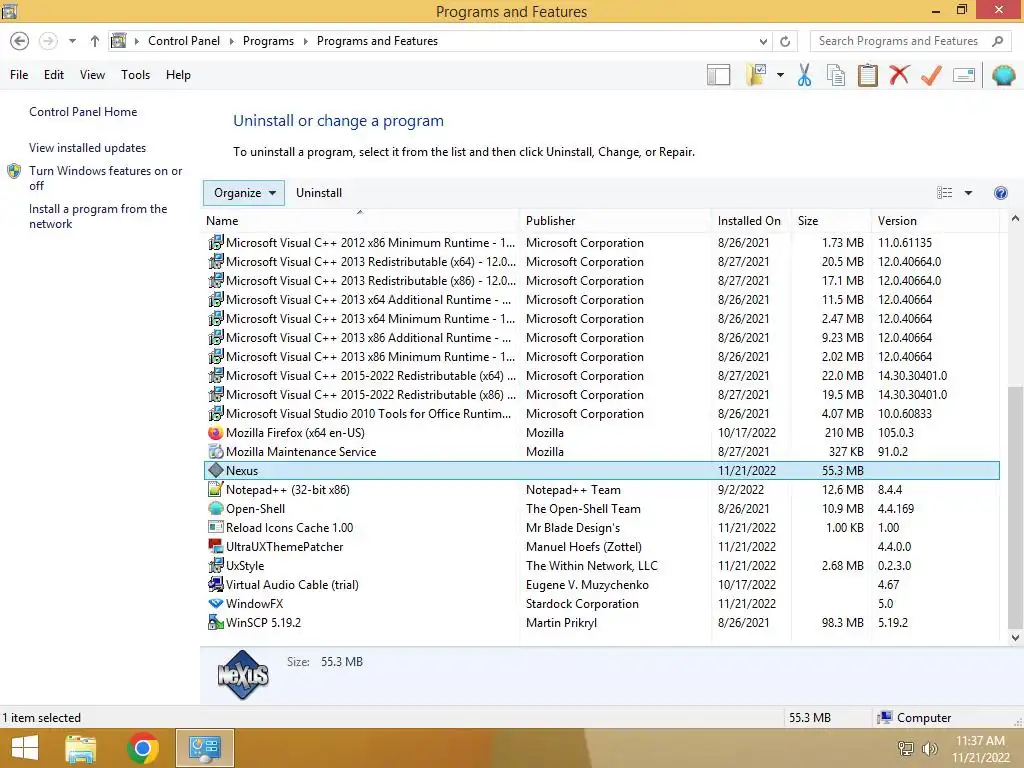This screenshot has width=1024, height=768.
Task: Click the Notepad++ program icon
Action: click(x=216, y=489)
